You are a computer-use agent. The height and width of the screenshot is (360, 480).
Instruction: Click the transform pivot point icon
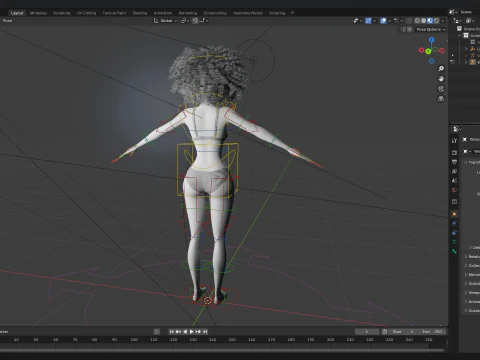pyautogui.click(x=184, y=21)
